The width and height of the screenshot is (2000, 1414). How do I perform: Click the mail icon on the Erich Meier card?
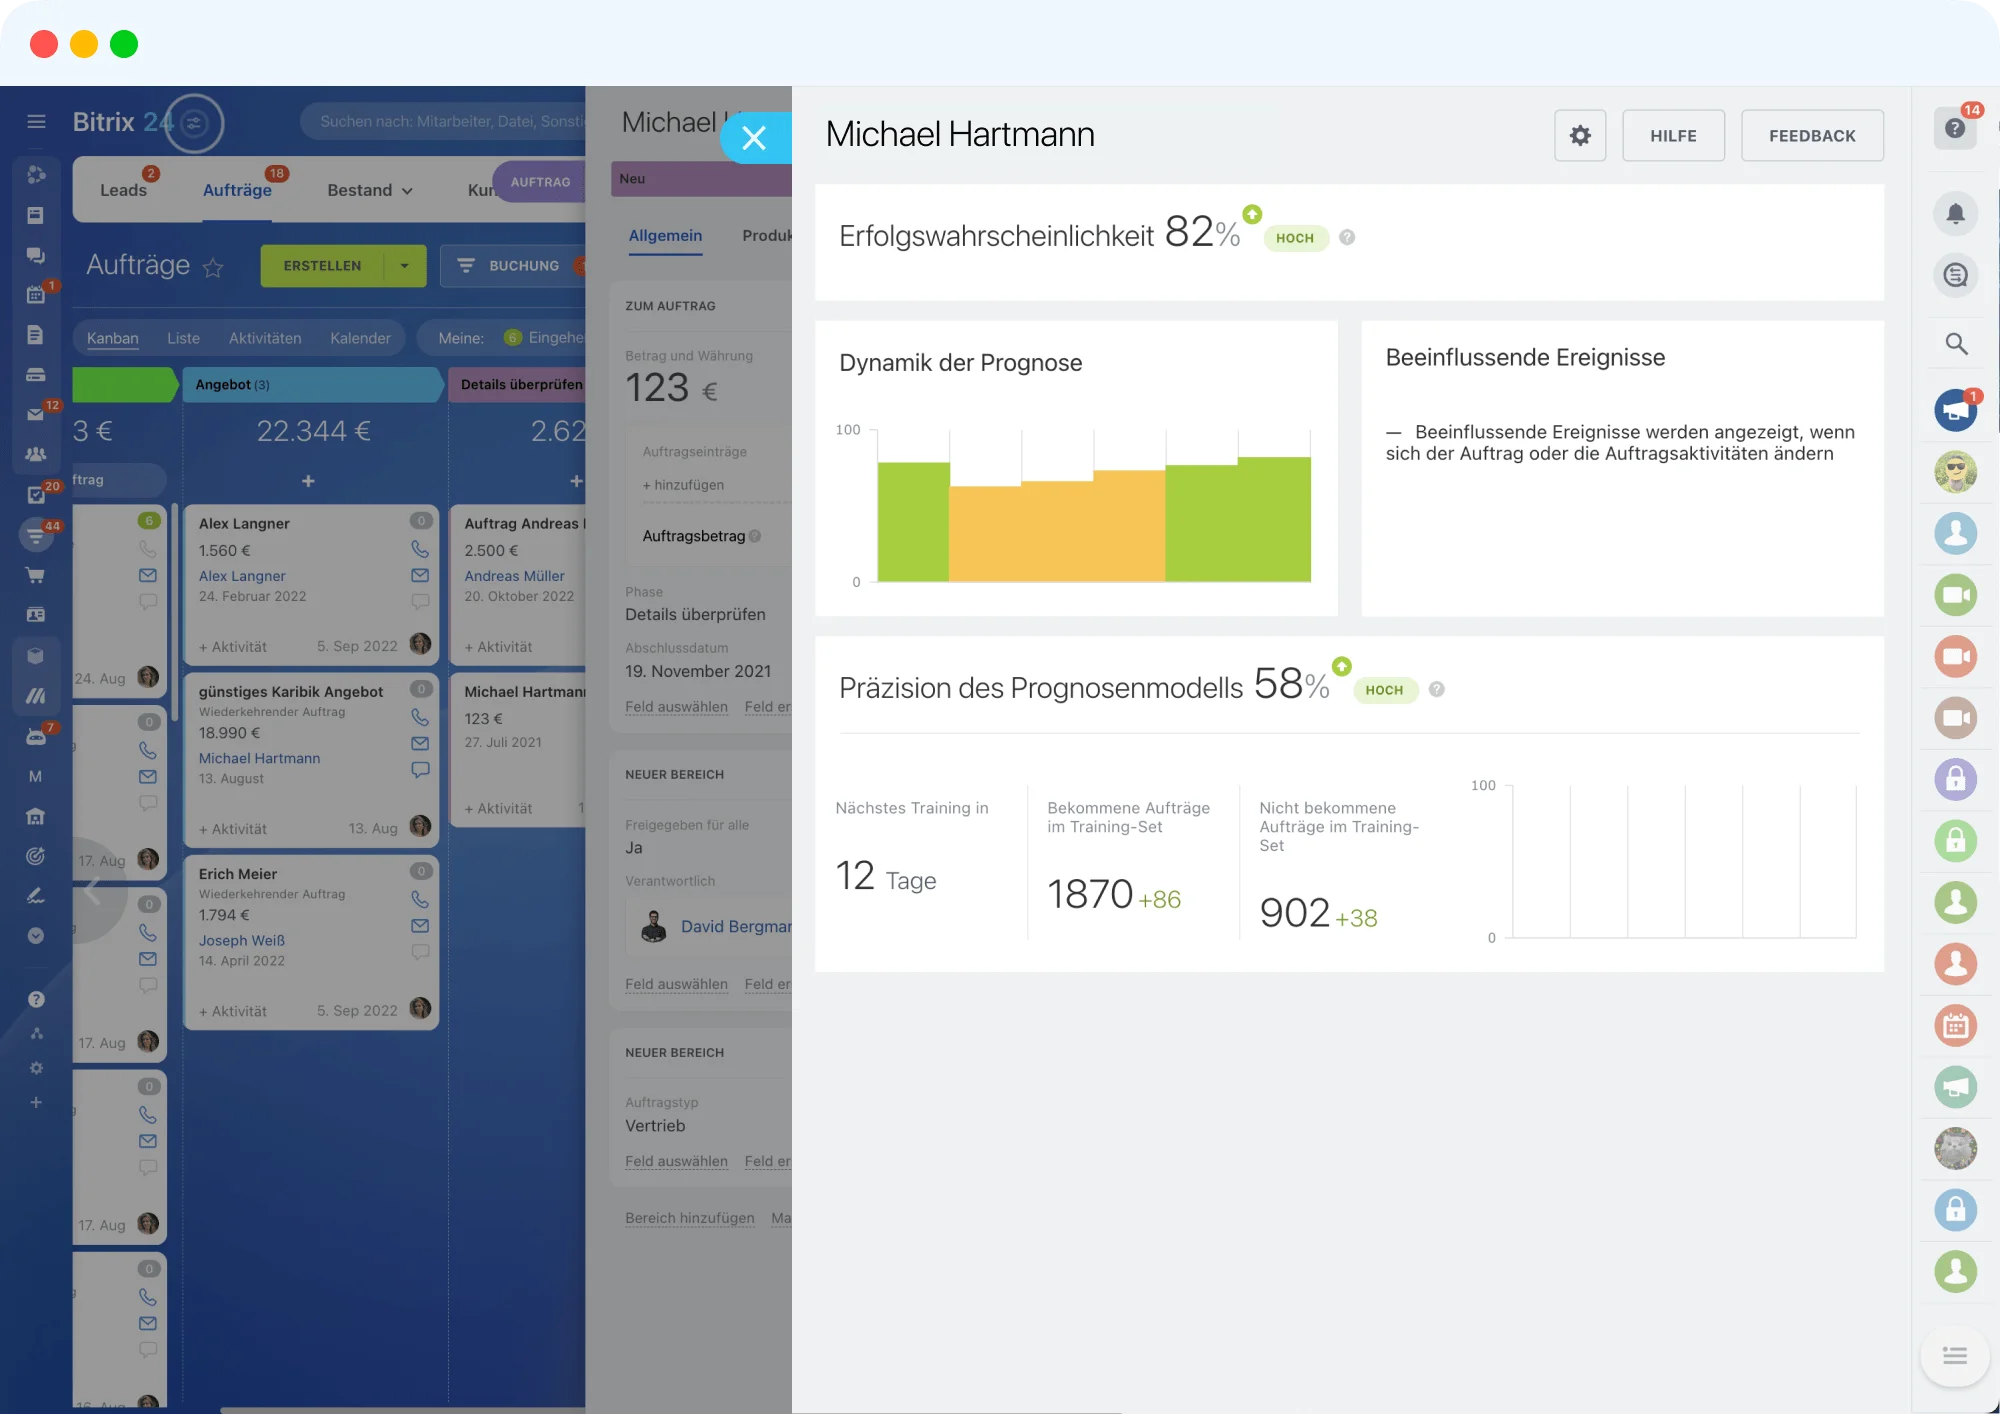(x=420, y=926)
